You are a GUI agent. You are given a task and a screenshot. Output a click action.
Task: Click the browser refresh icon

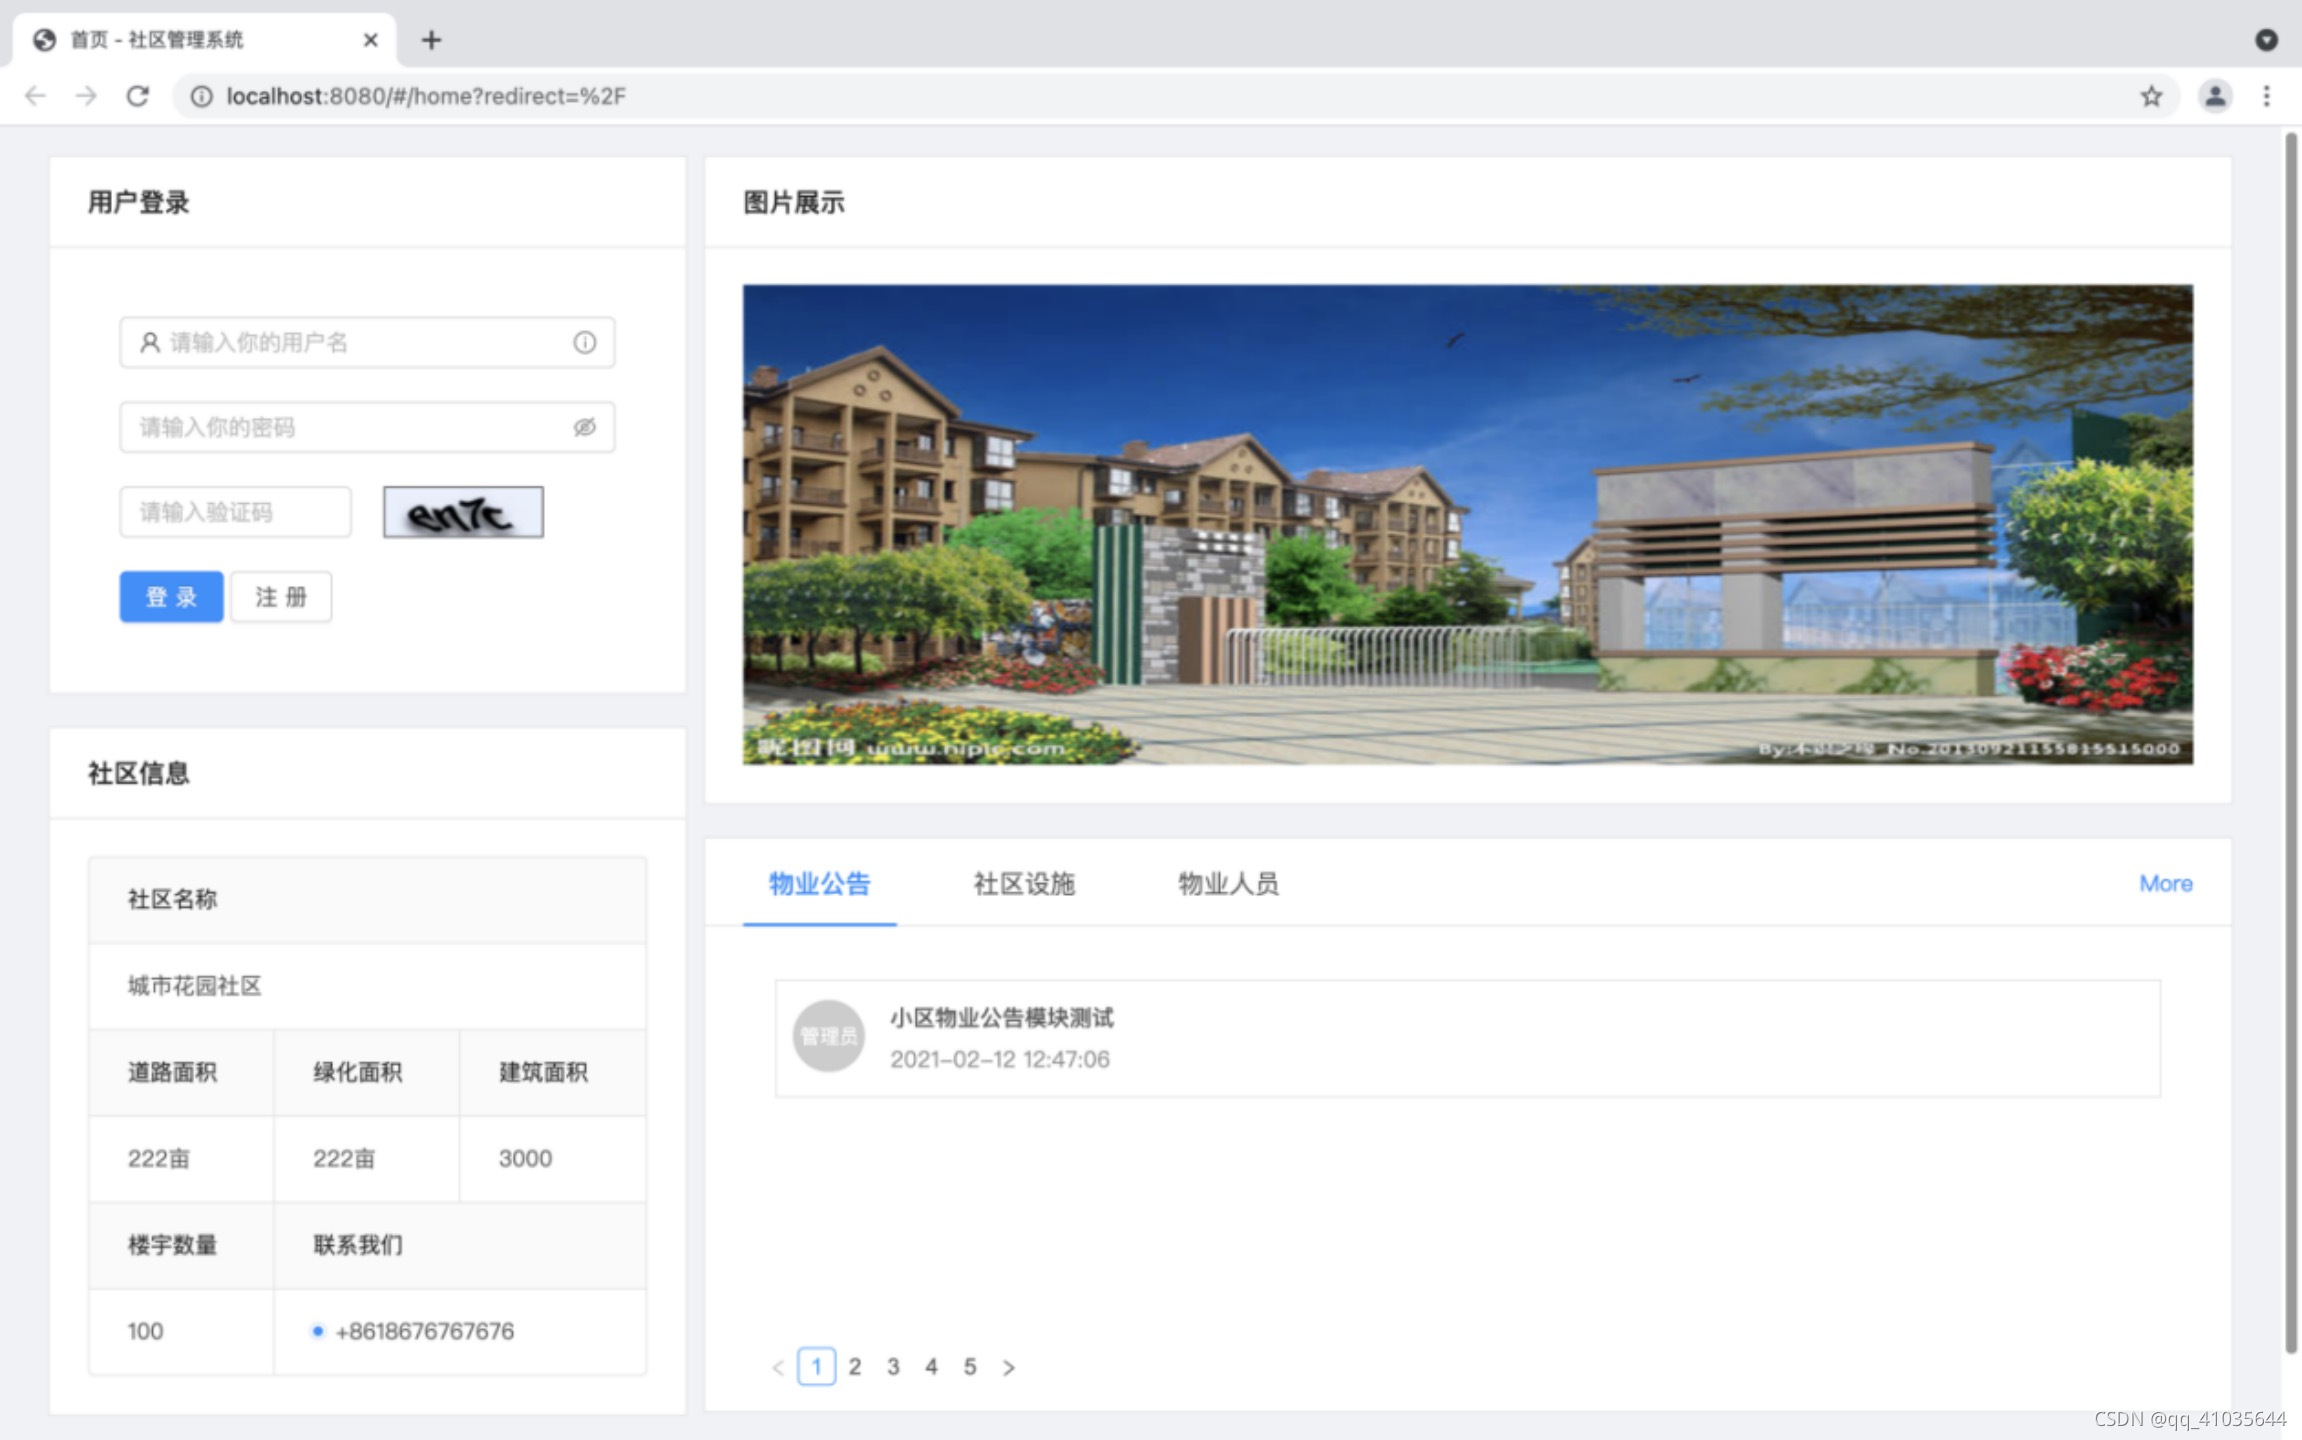pos(138,96)
